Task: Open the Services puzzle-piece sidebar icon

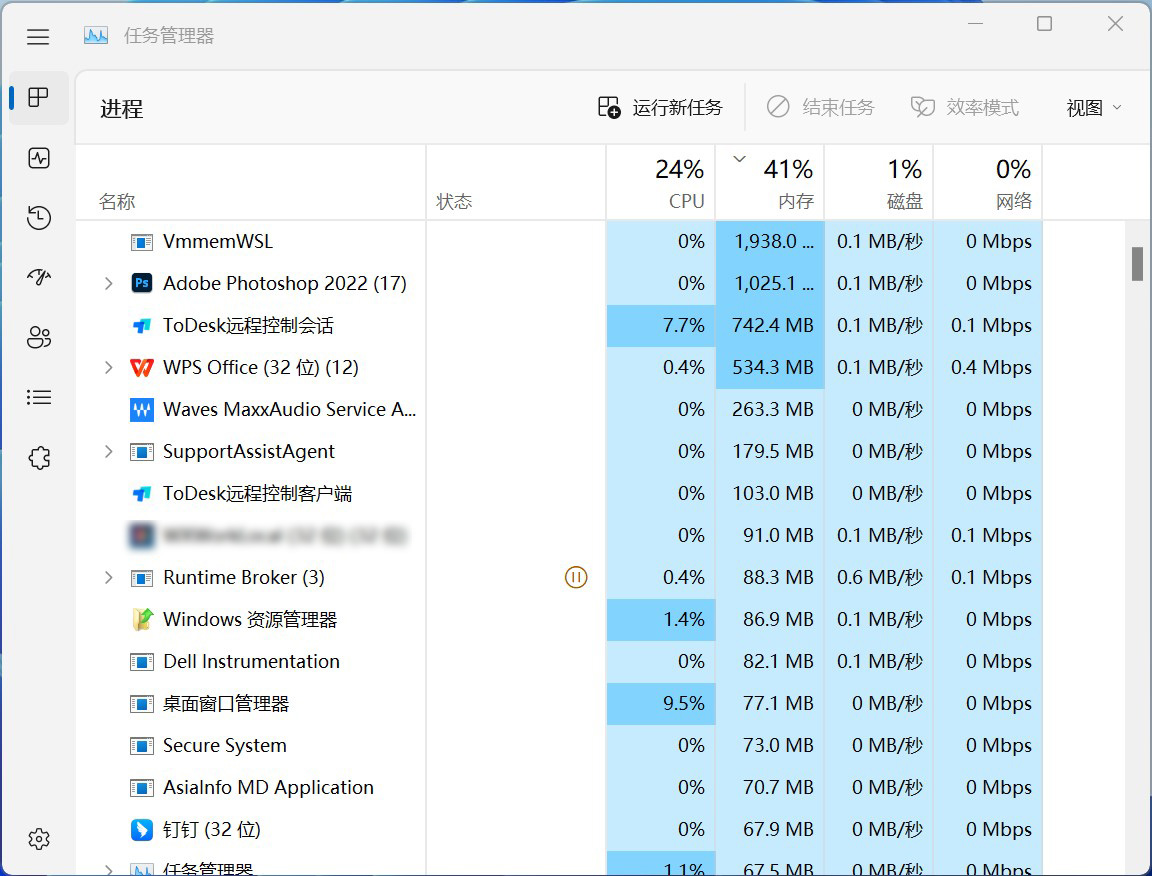Action: (x=39, y=458)
